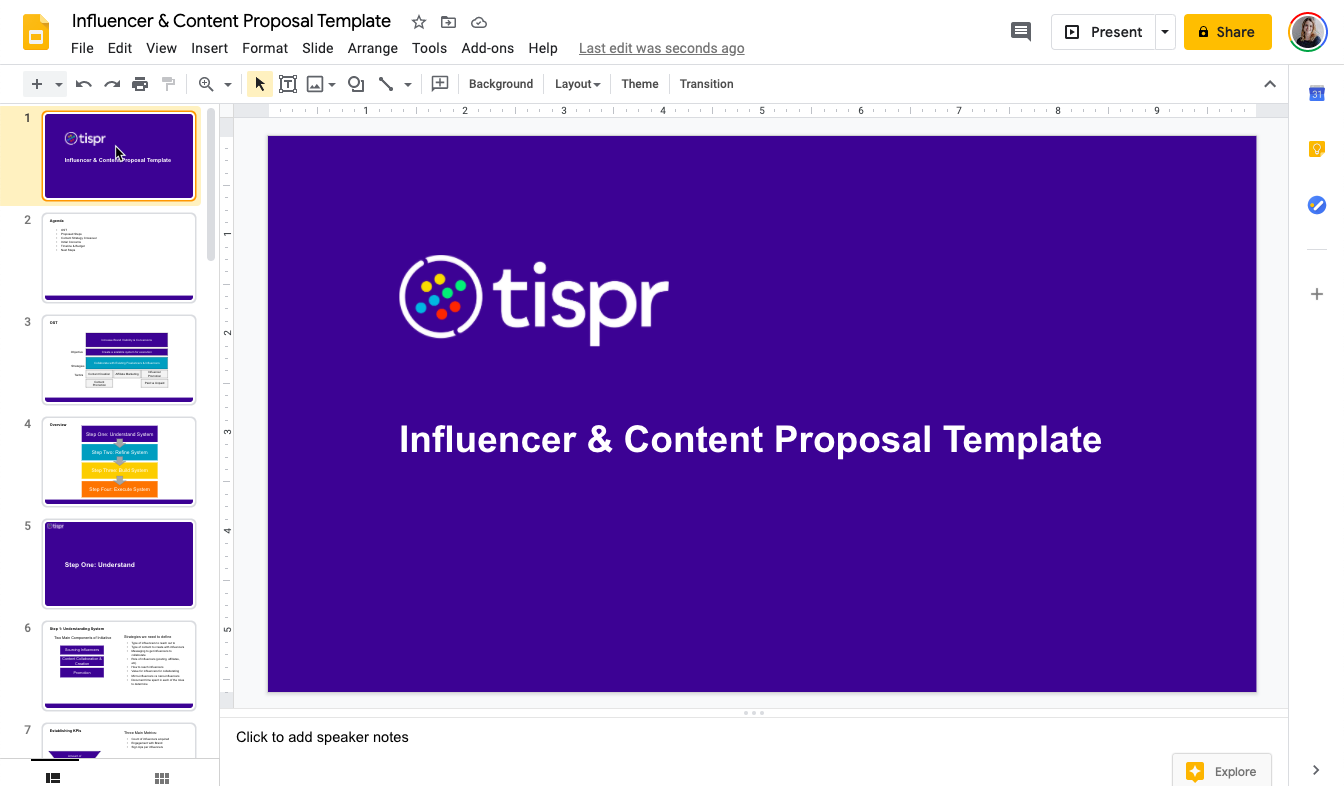
Task: Click the yellow Share button
Action: tap(1227, 32)
